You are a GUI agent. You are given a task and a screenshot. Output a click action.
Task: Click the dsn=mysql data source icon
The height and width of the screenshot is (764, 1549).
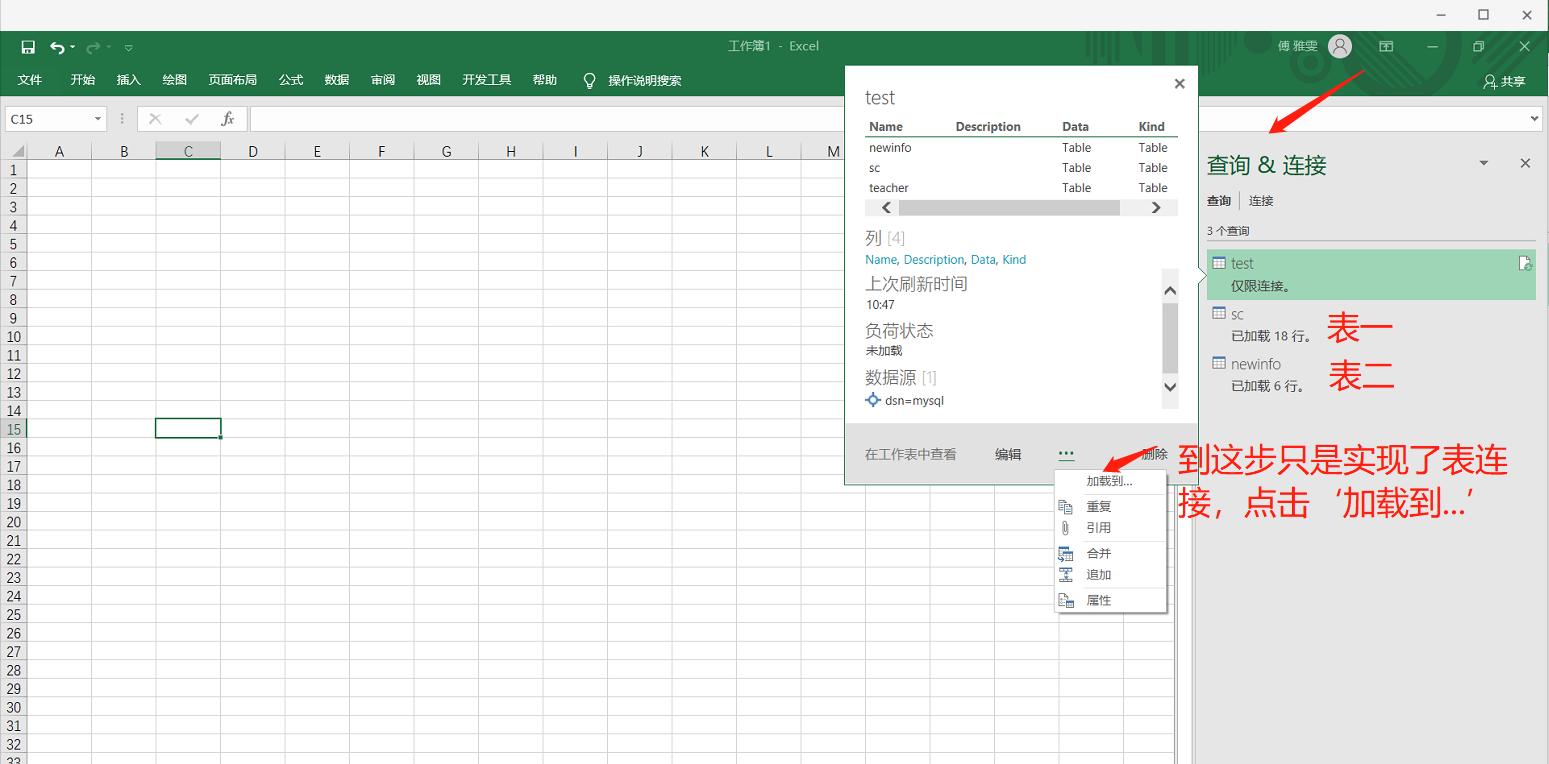click(x=873, y=400)
